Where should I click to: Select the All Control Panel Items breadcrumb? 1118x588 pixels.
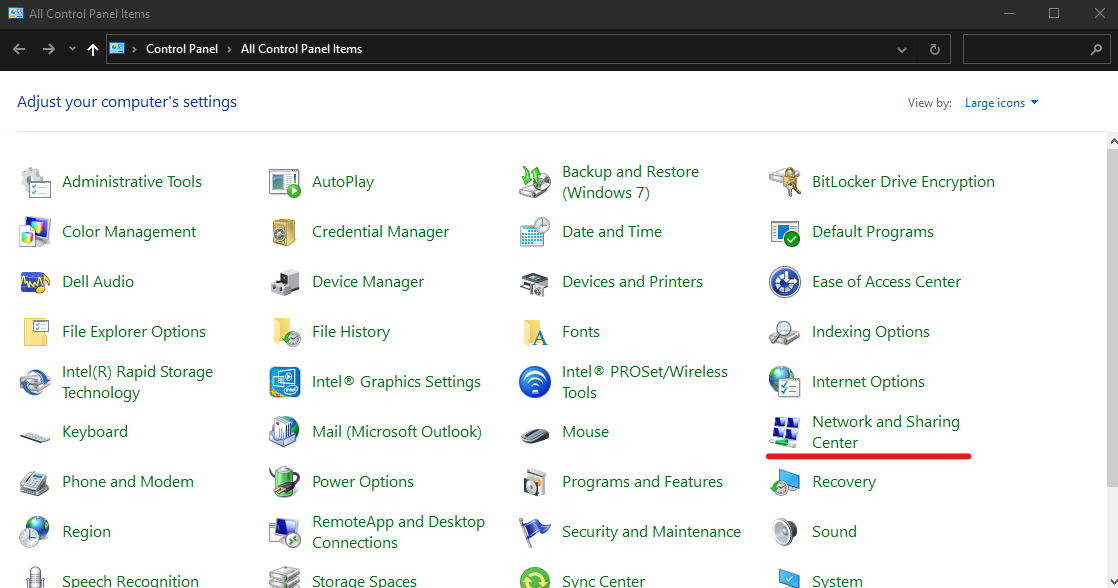[301, 49]
